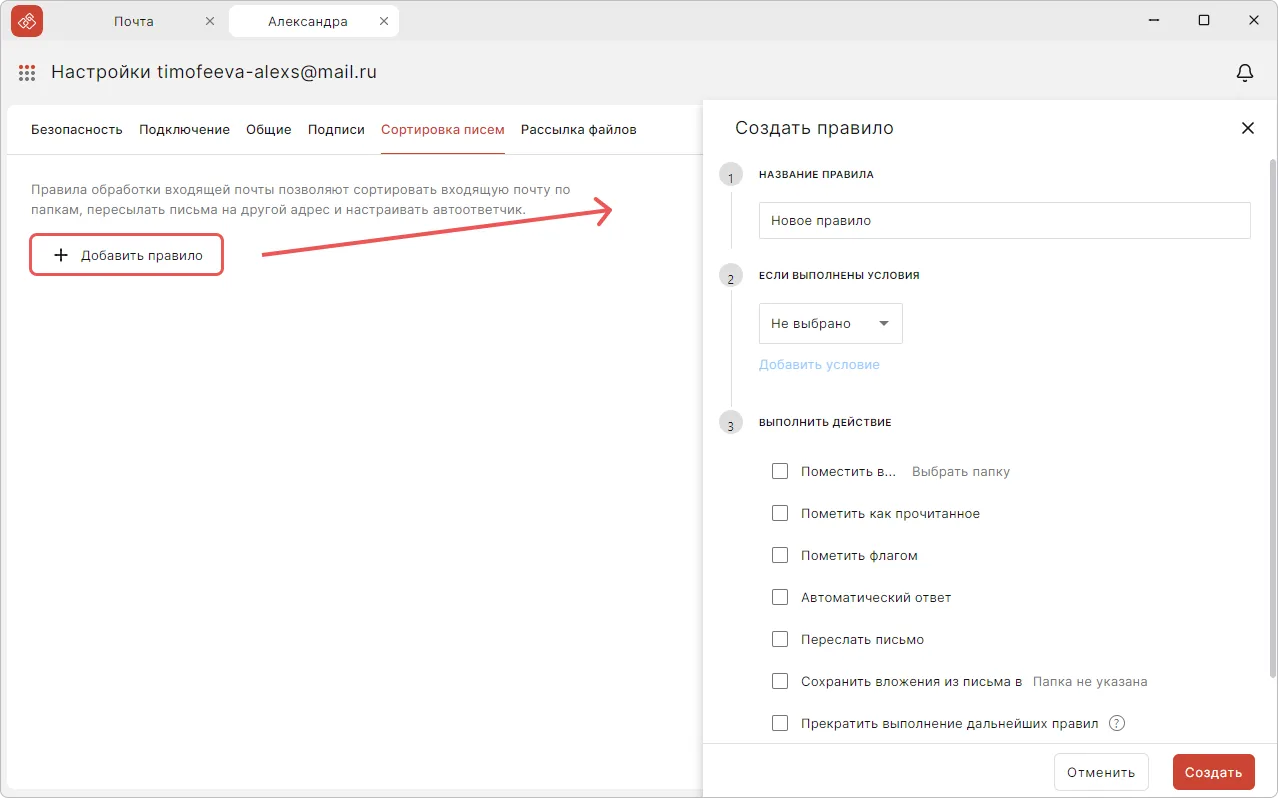Maximize the application window
The width and height of the screenshot is (1278, 798).
[1204, 20]
